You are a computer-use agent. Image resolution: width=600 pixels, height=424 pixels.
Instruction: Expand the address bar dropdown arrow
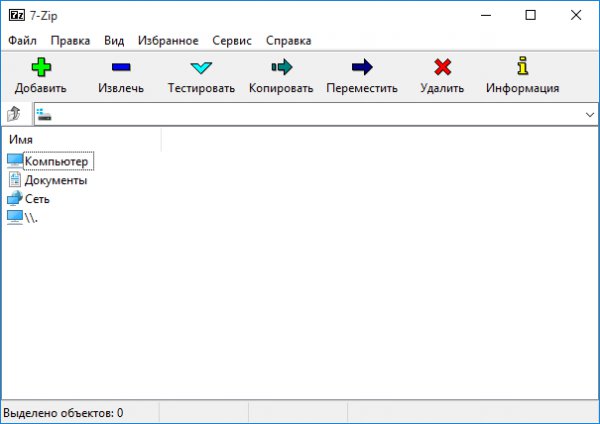point(590,114)
